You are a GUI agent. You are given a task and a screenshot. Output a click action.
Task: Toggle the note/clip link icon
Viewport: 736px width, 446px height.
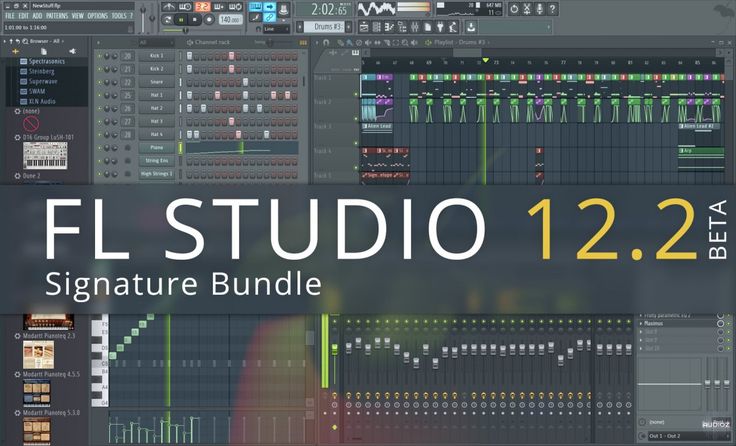(270, 18)
